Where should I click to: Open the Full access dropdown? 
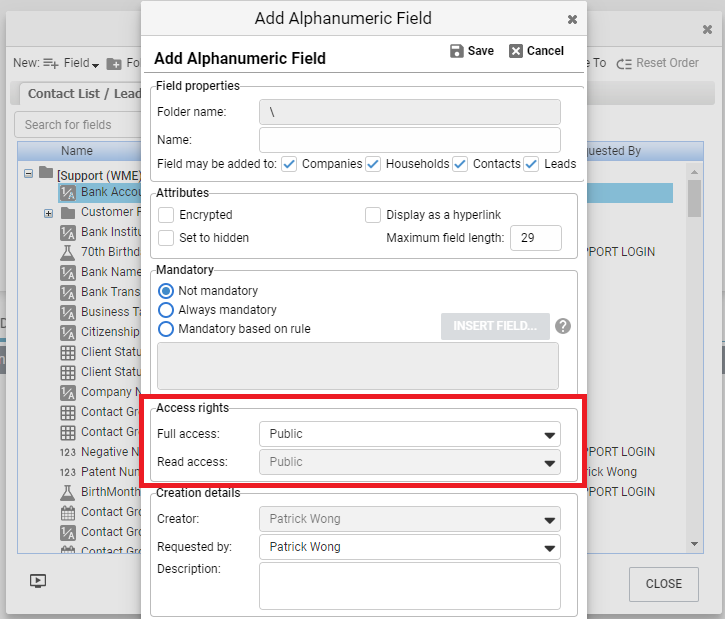click(x=410, y=434)
